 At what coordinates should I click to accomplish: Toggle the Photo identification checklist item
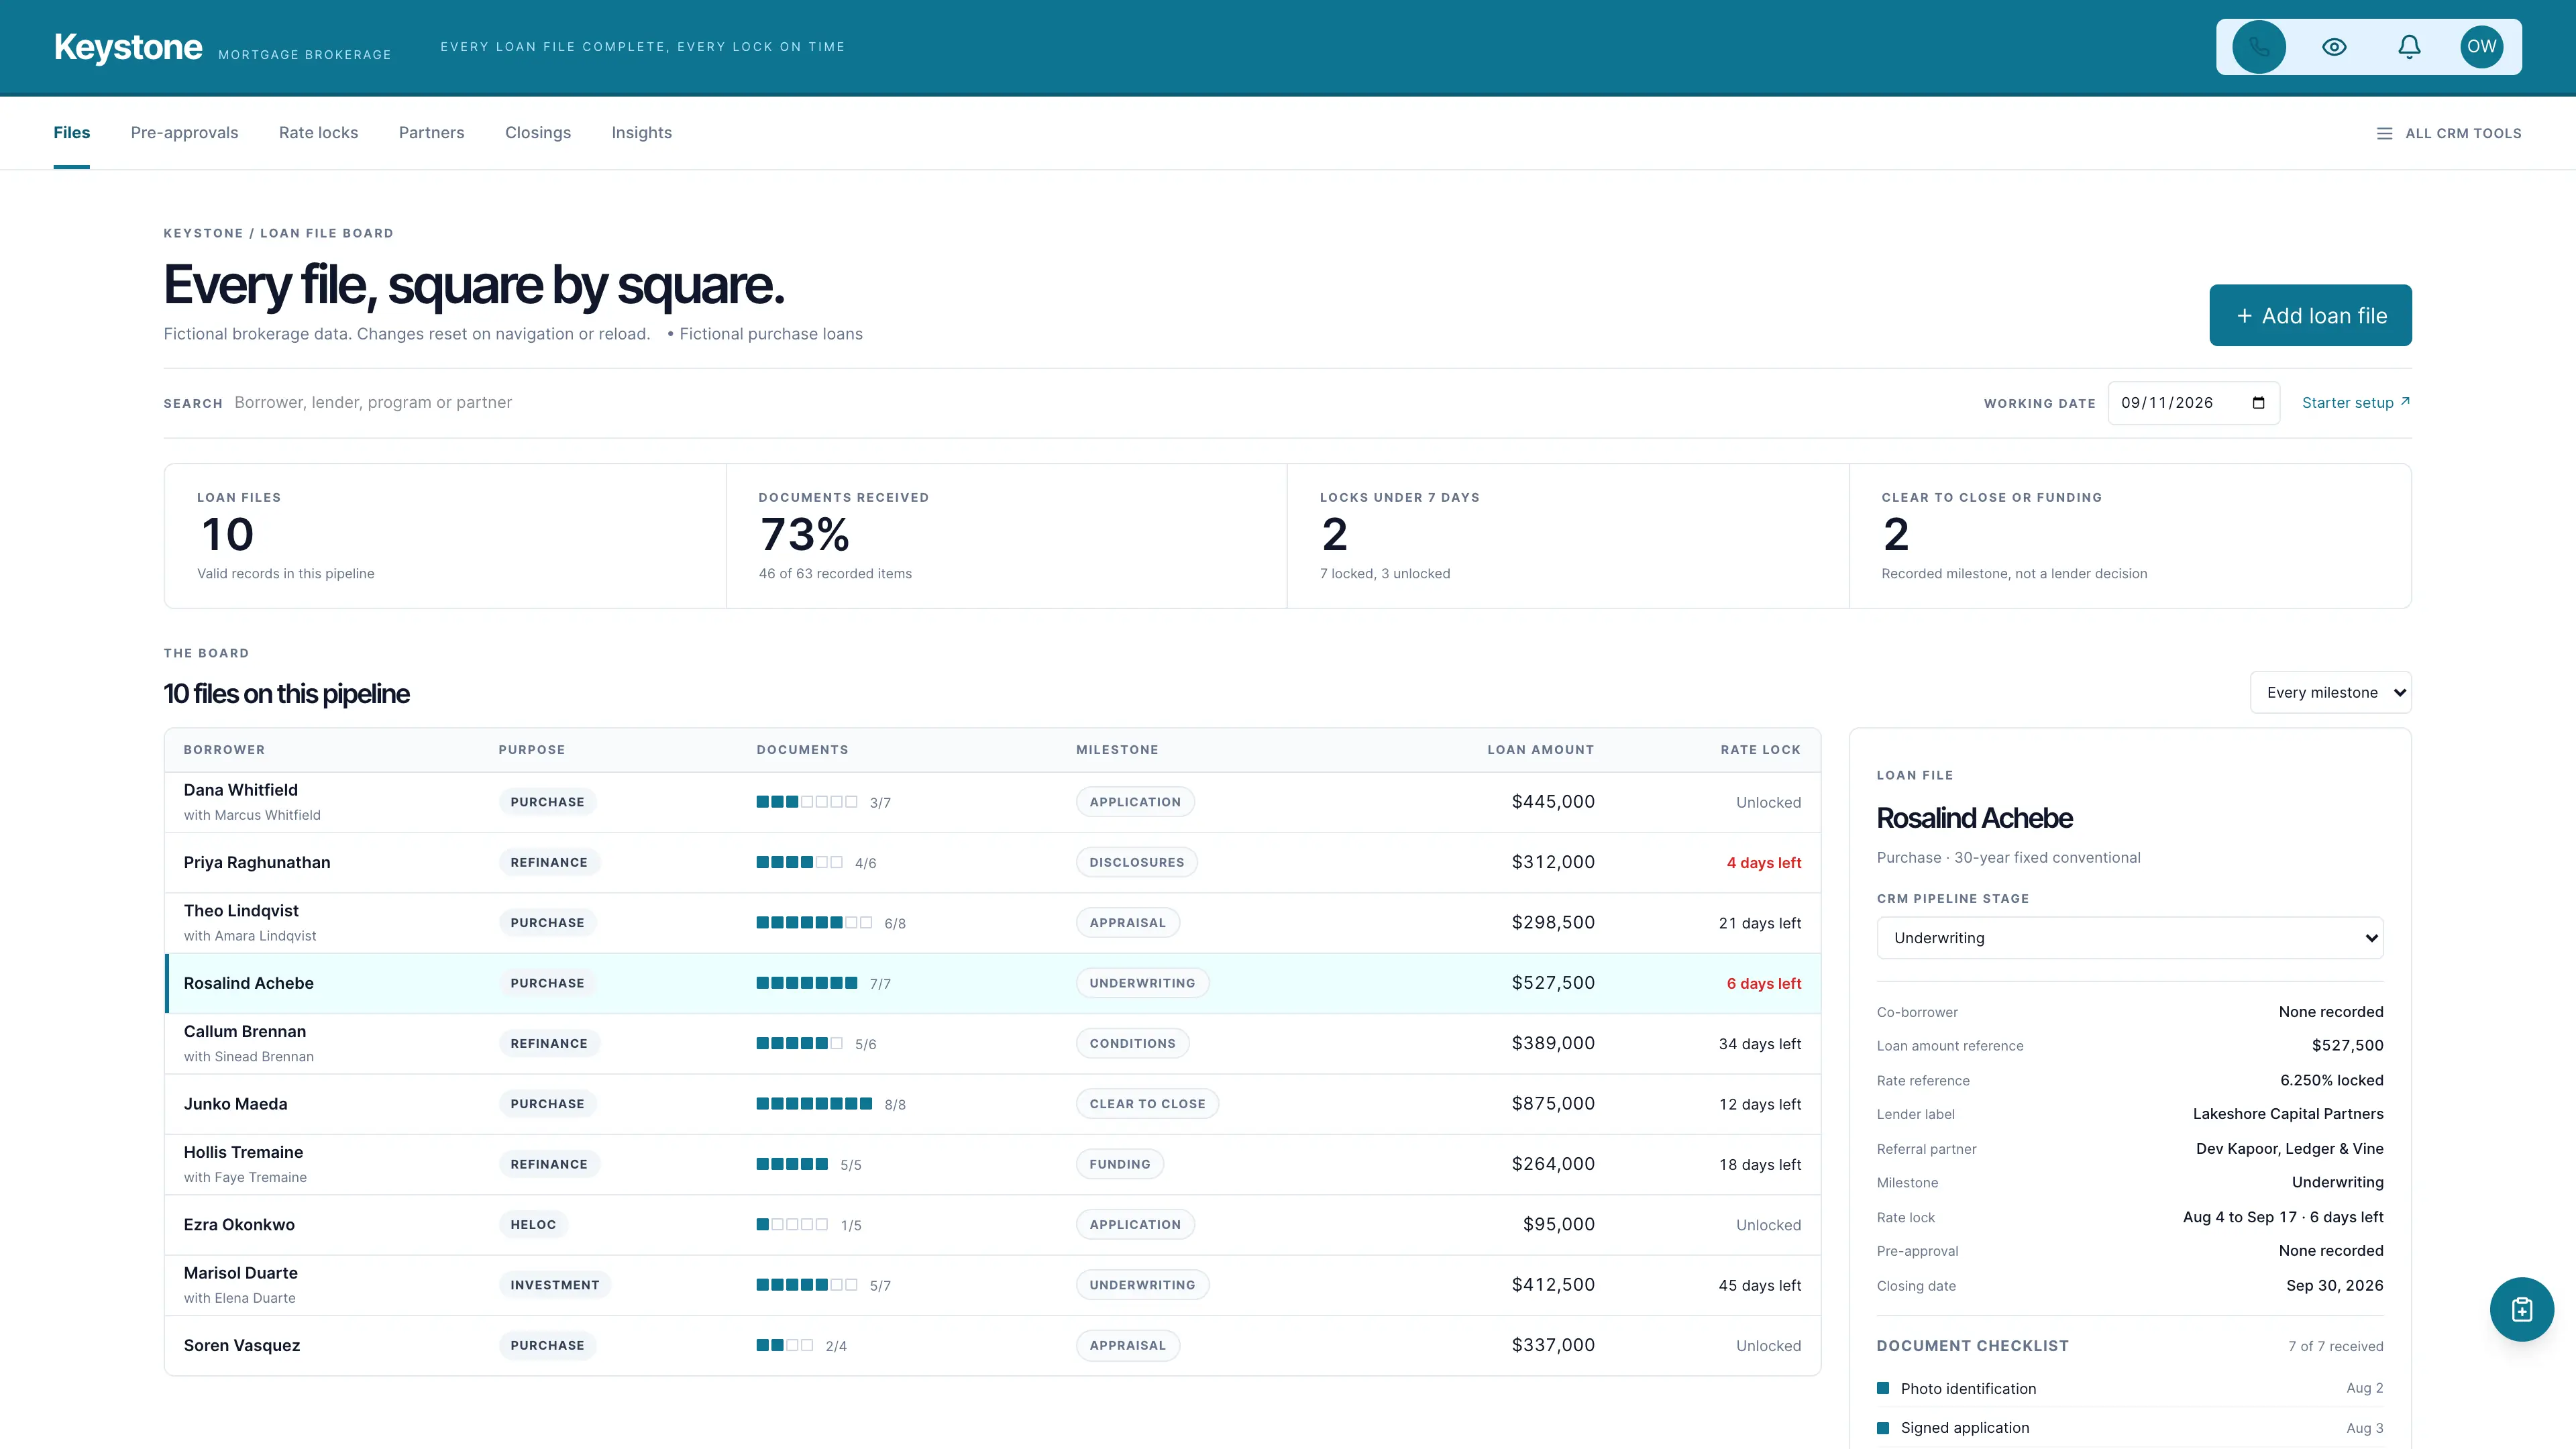pos(2129,1388)
